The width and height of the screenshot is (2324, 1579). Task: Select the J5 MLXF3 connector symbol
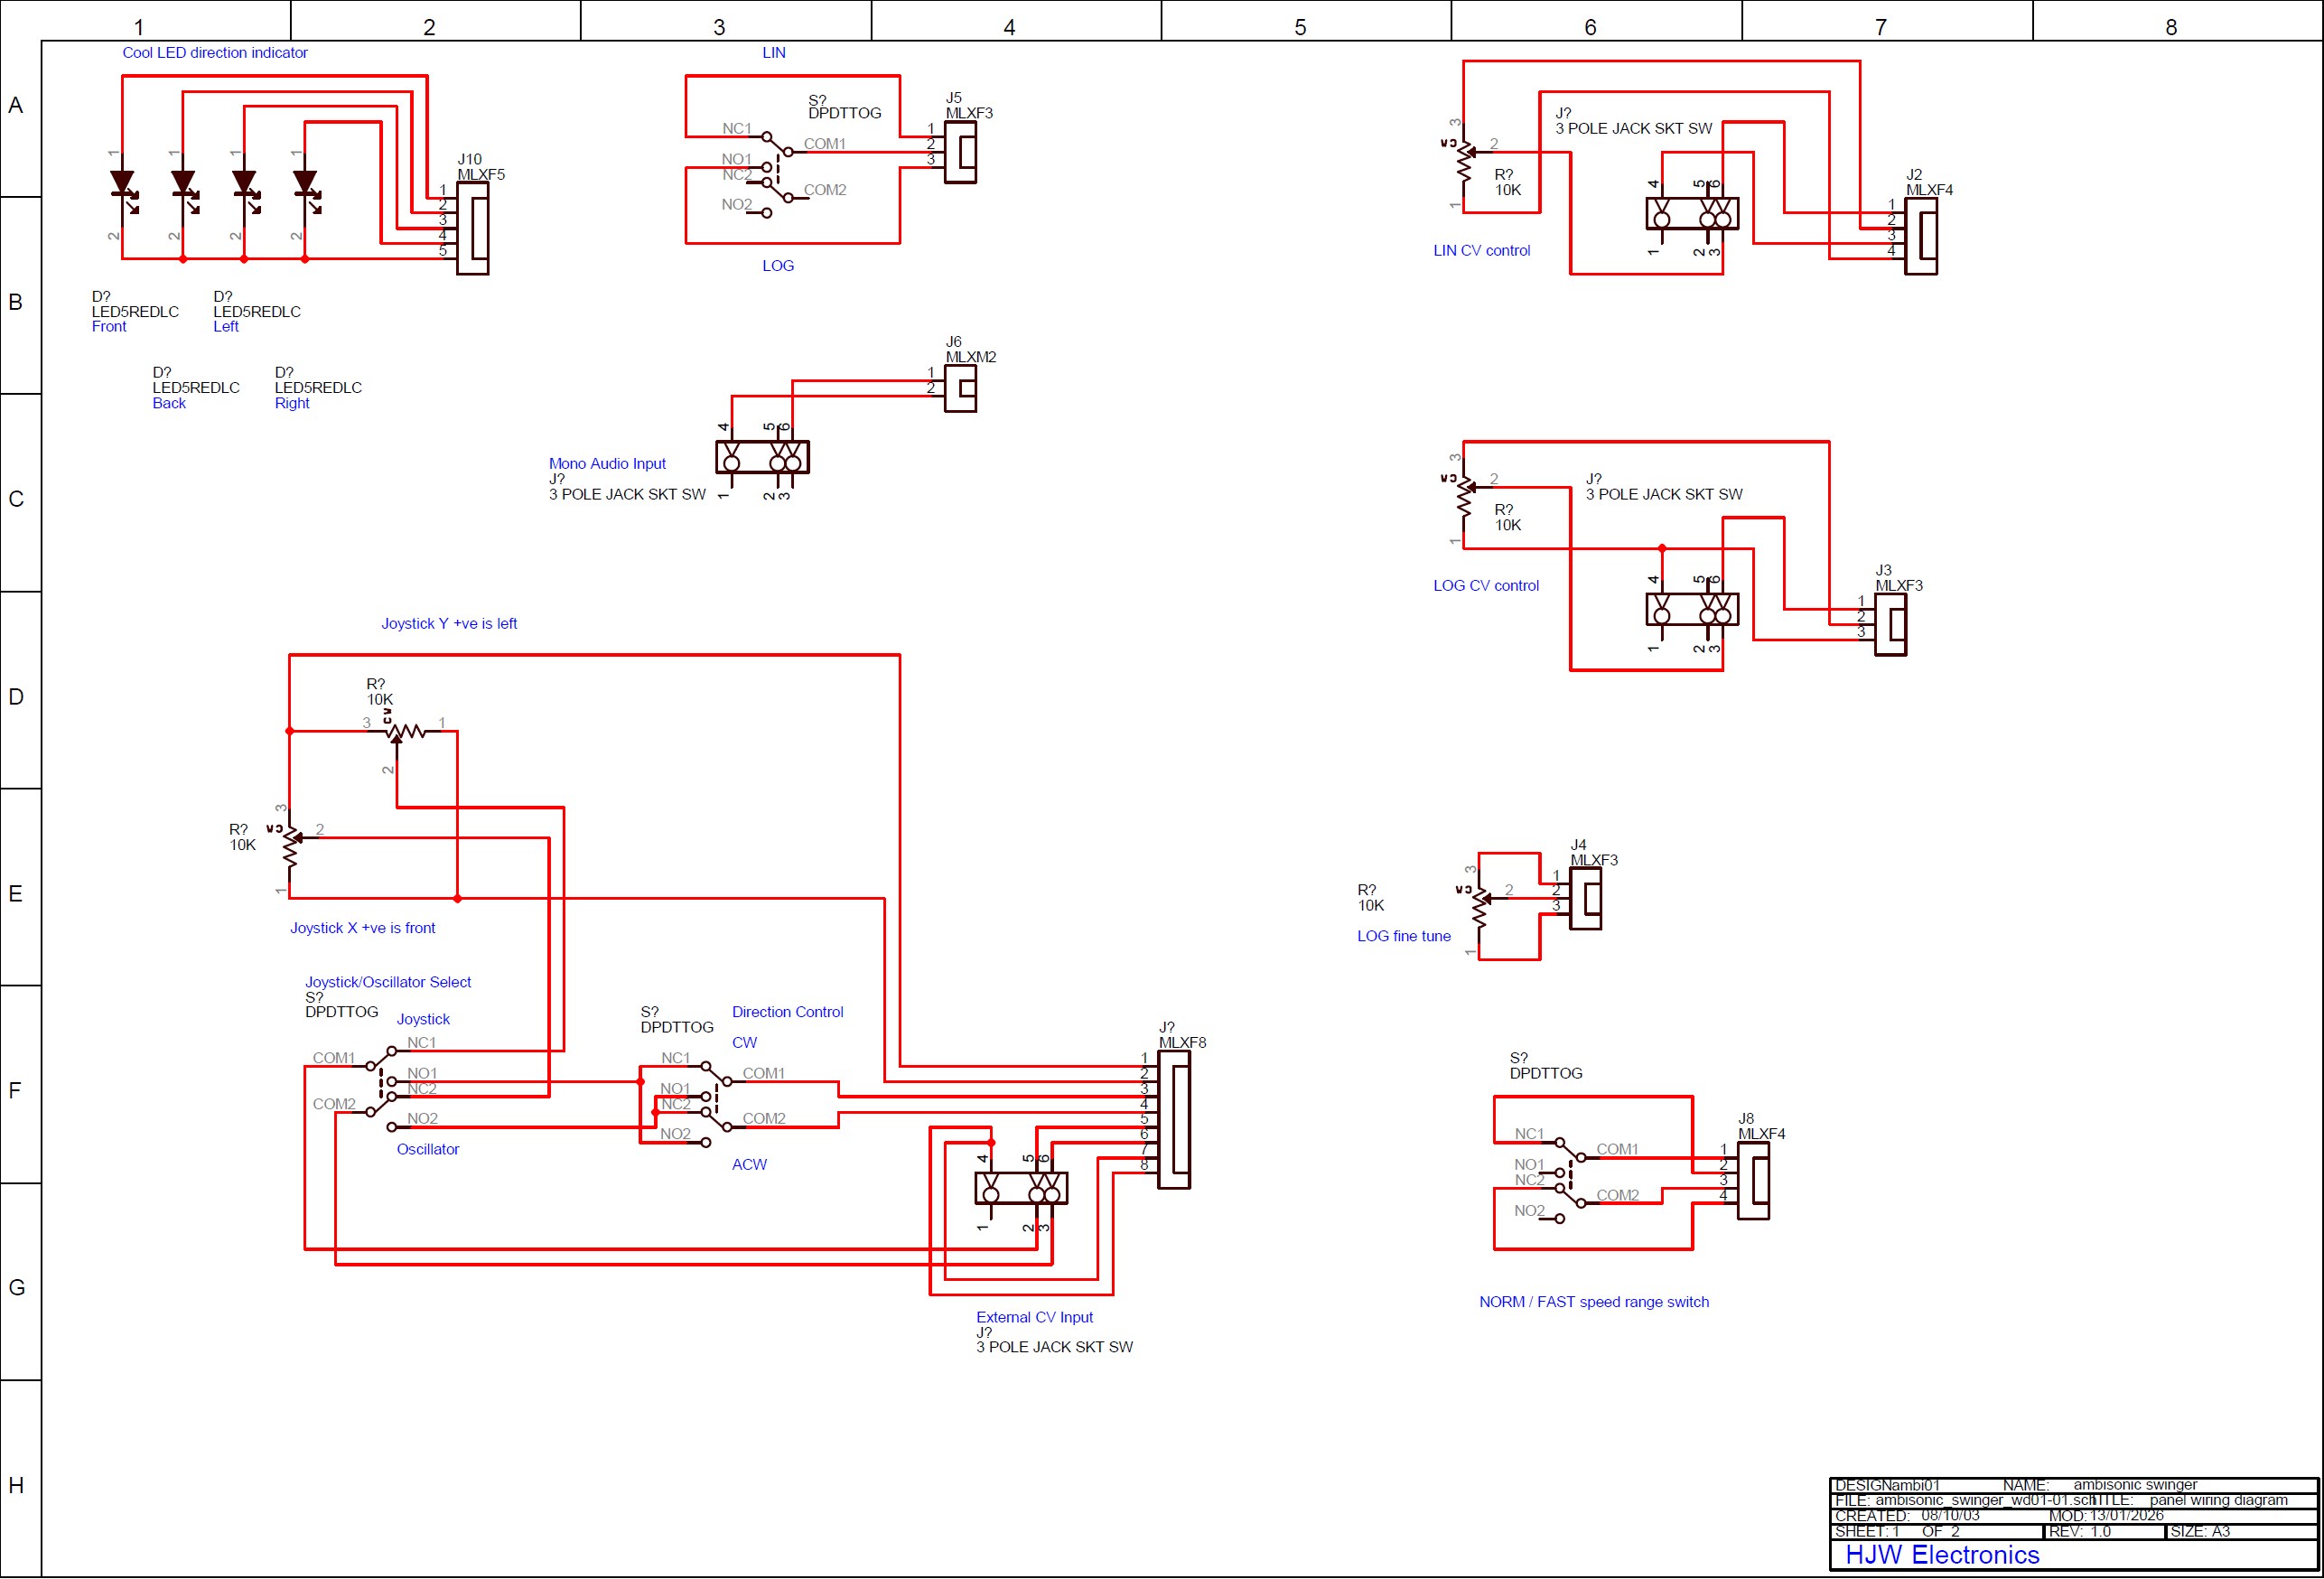coord(961,152)
